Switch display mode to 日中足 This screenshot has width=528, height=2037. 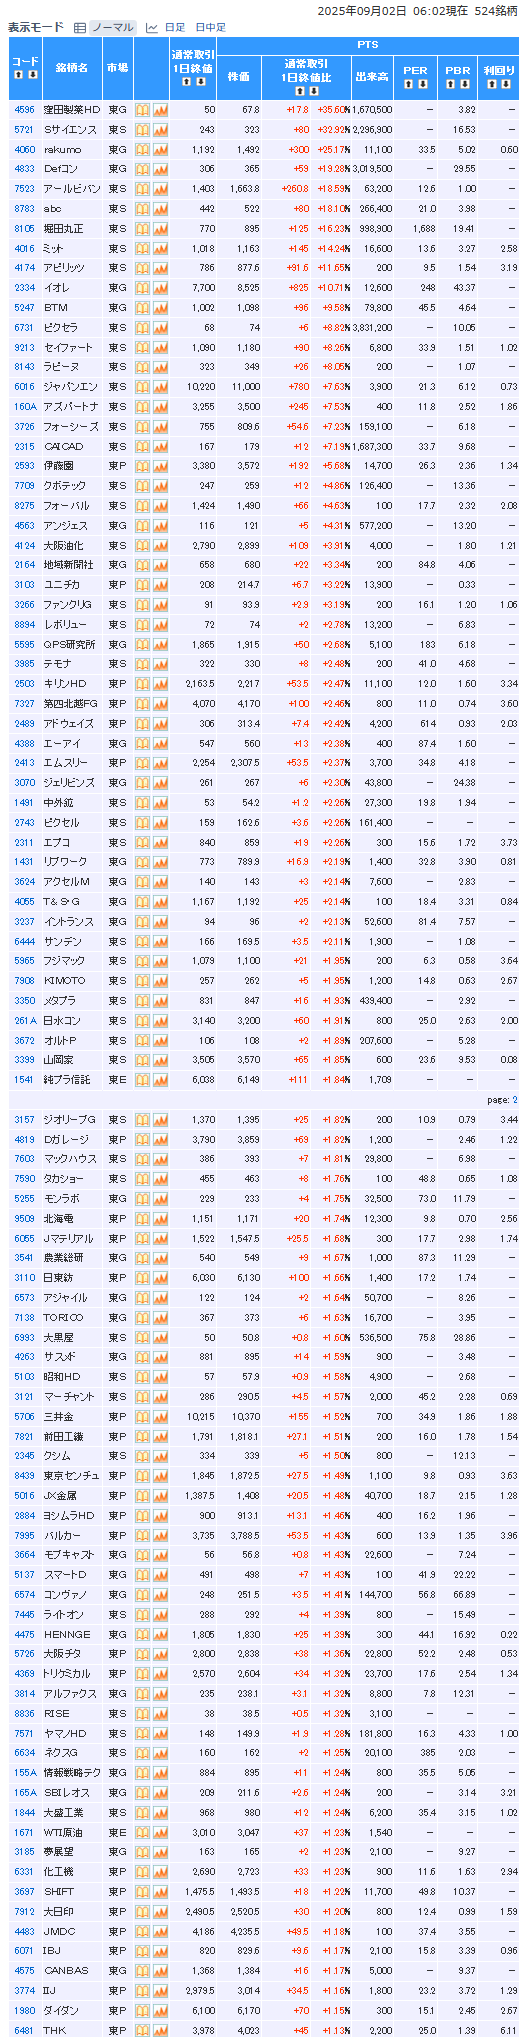coord(211,28)
